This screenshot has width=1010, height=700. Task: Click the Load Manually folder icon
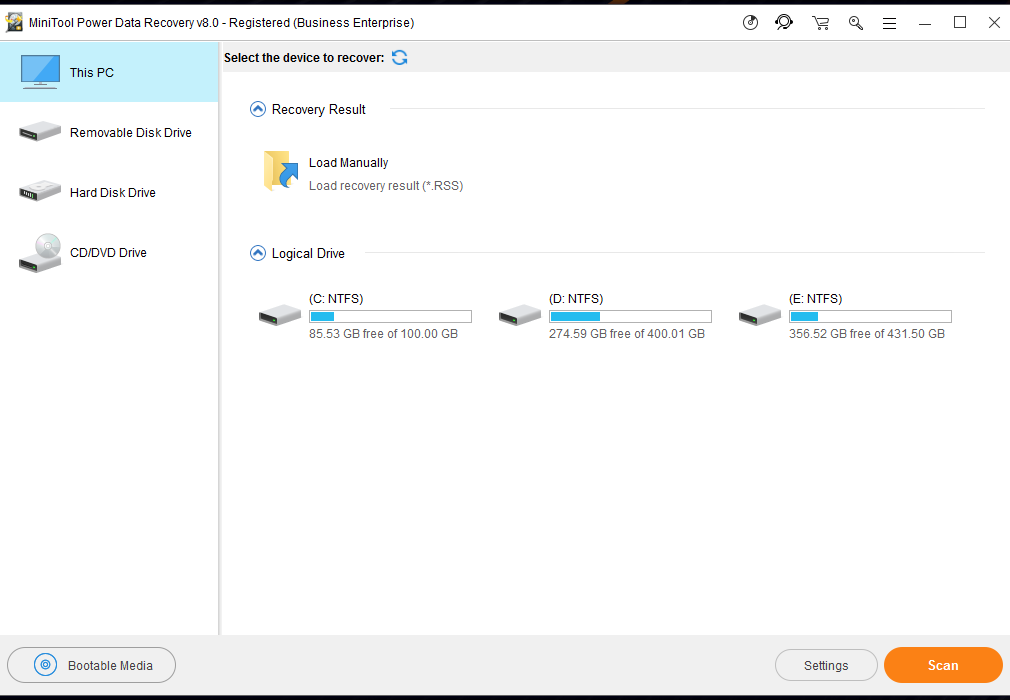pos(281,171)
